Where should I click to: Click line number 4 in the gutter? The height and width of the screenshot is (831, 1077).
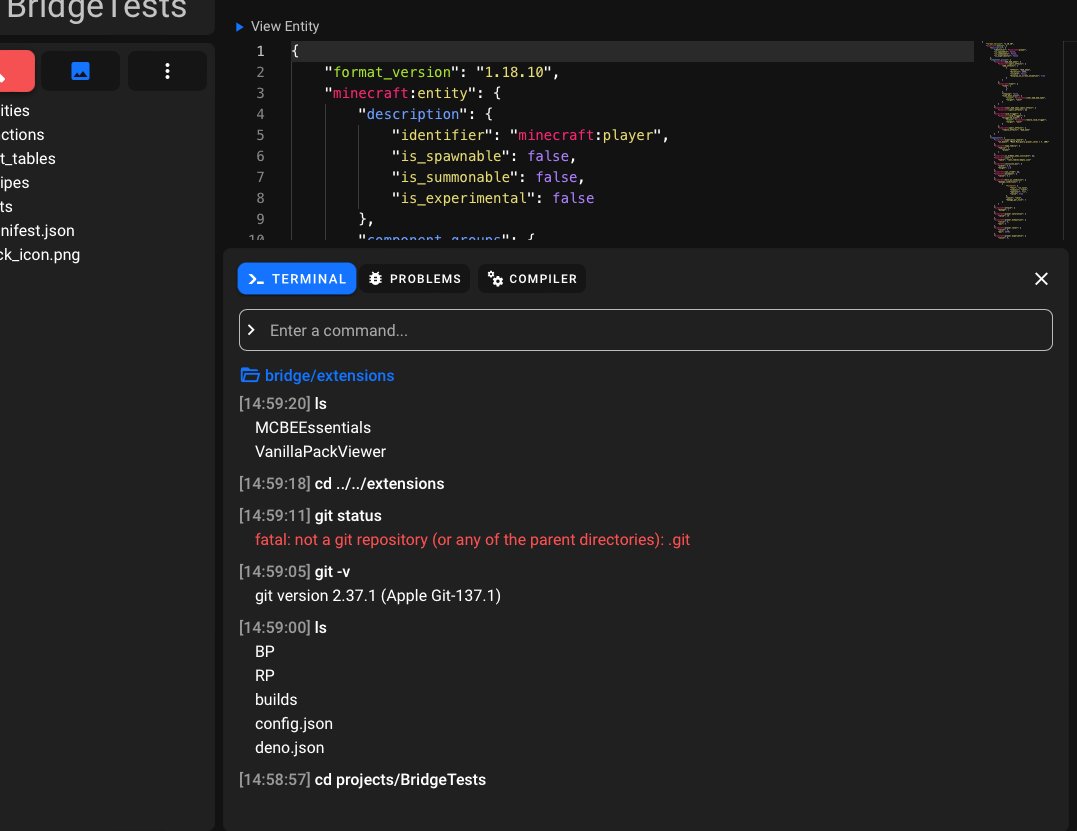260,114
